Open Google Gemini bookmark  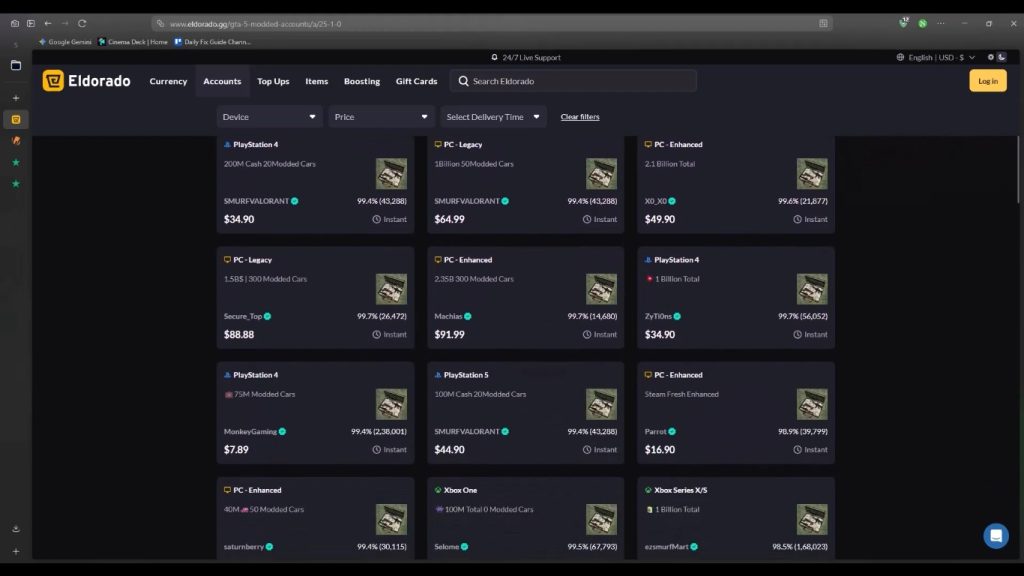65,42
